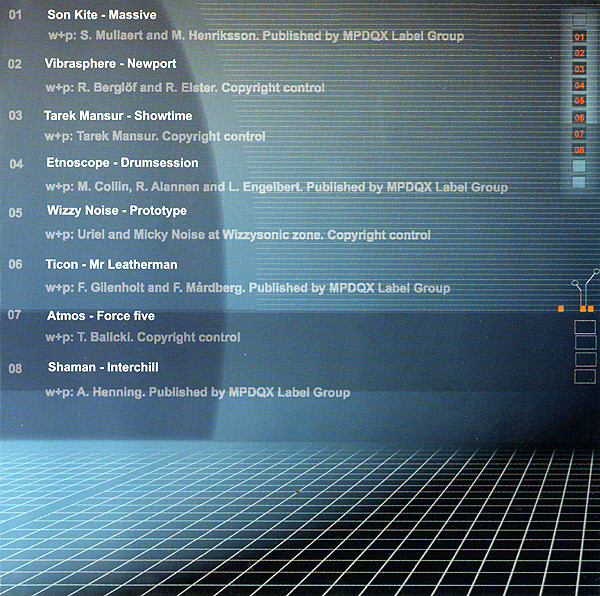Select track Shaman - Interchill

104,367
